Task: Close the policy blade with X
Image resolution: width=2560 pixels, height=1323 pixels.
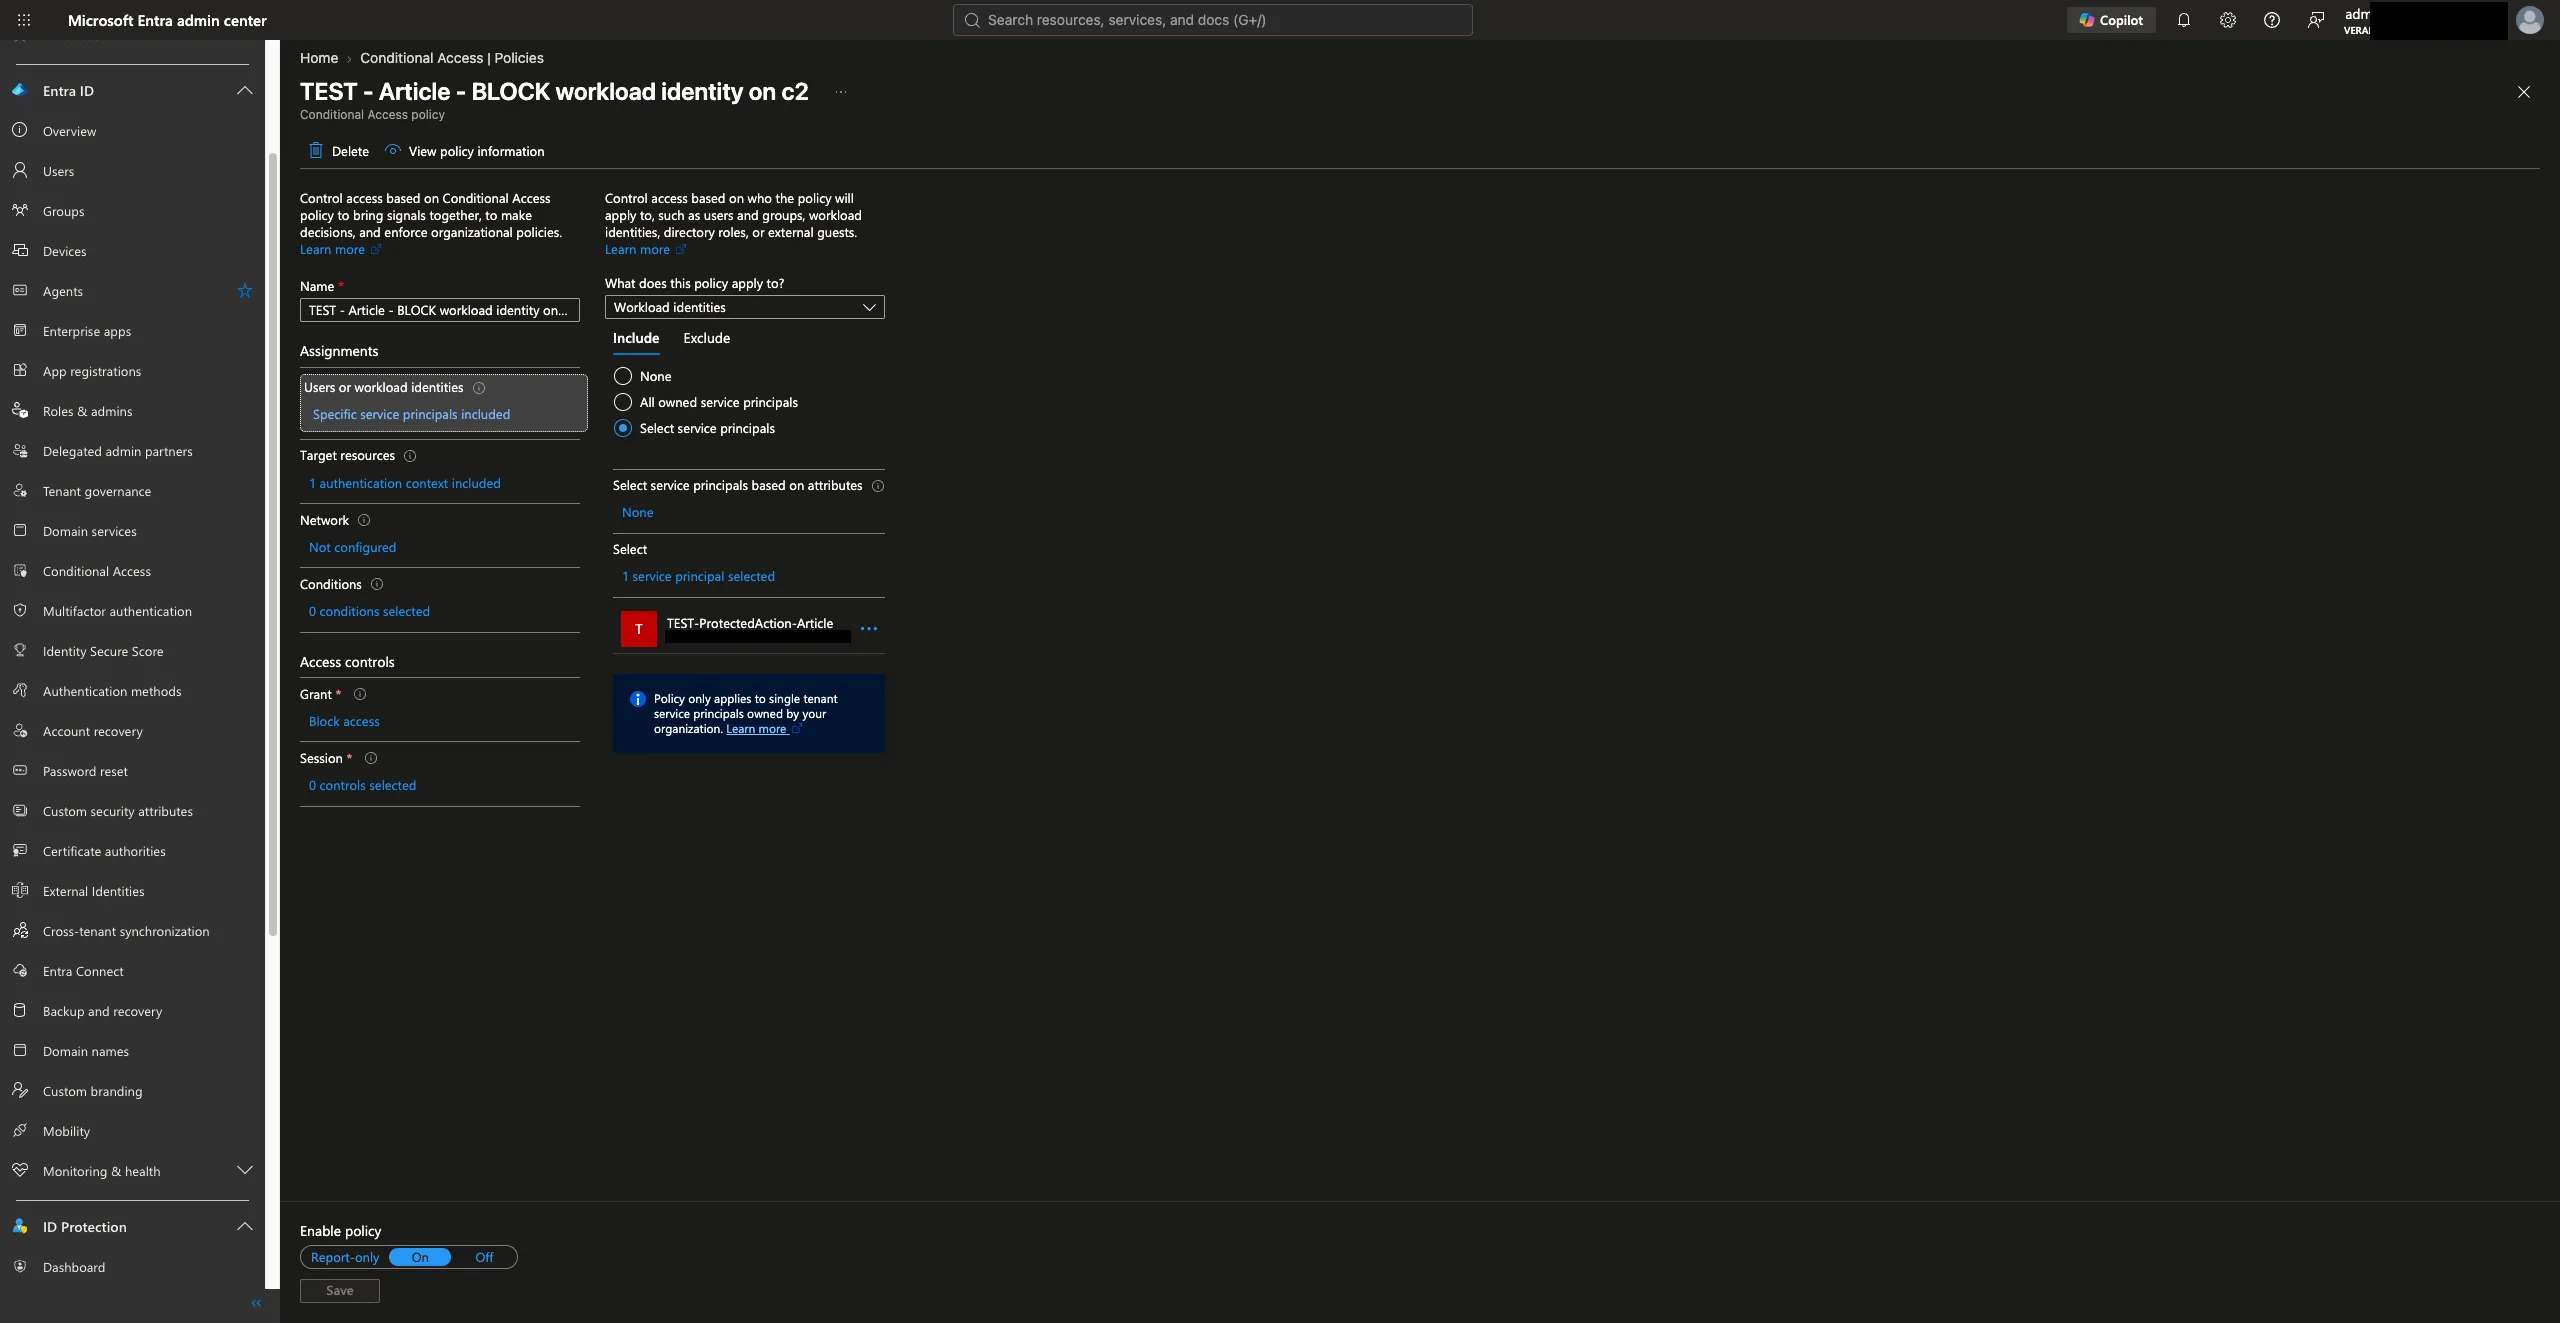Action: coord(2523,92)
